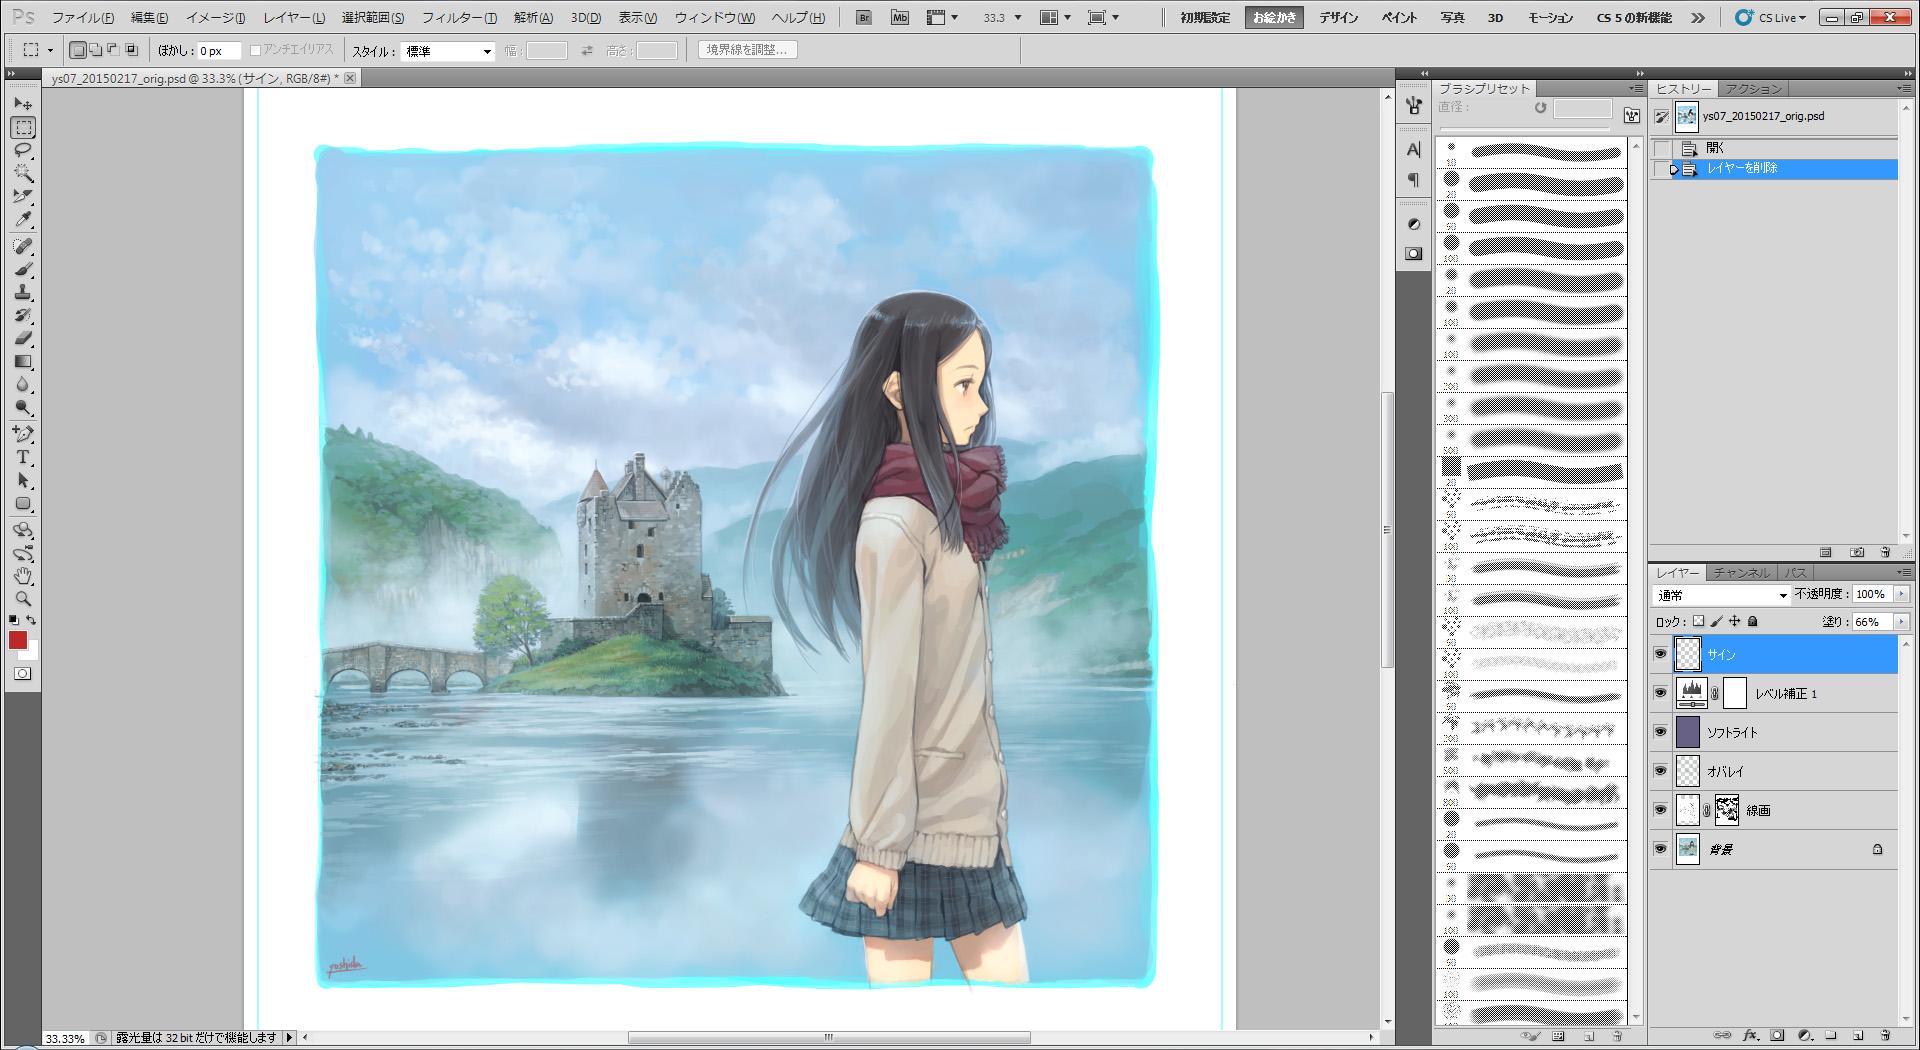Open the Character panel icon
The image size is (1920, 1050).
coord(1413,150)
